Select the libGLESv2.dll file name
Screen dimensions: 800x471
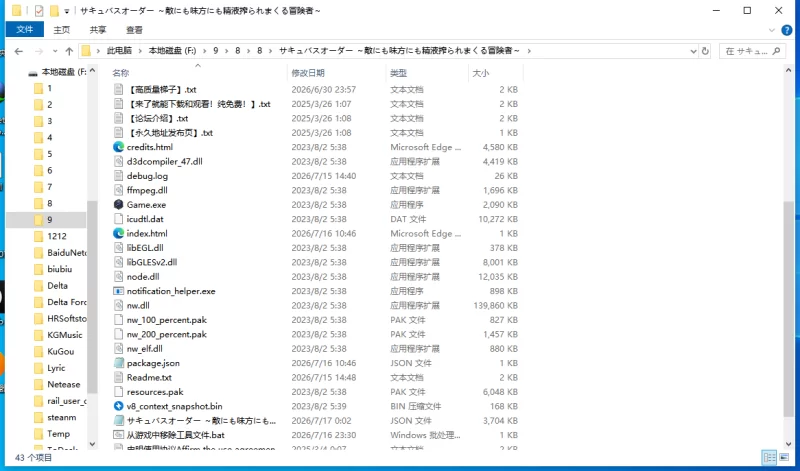pos(152,262)
